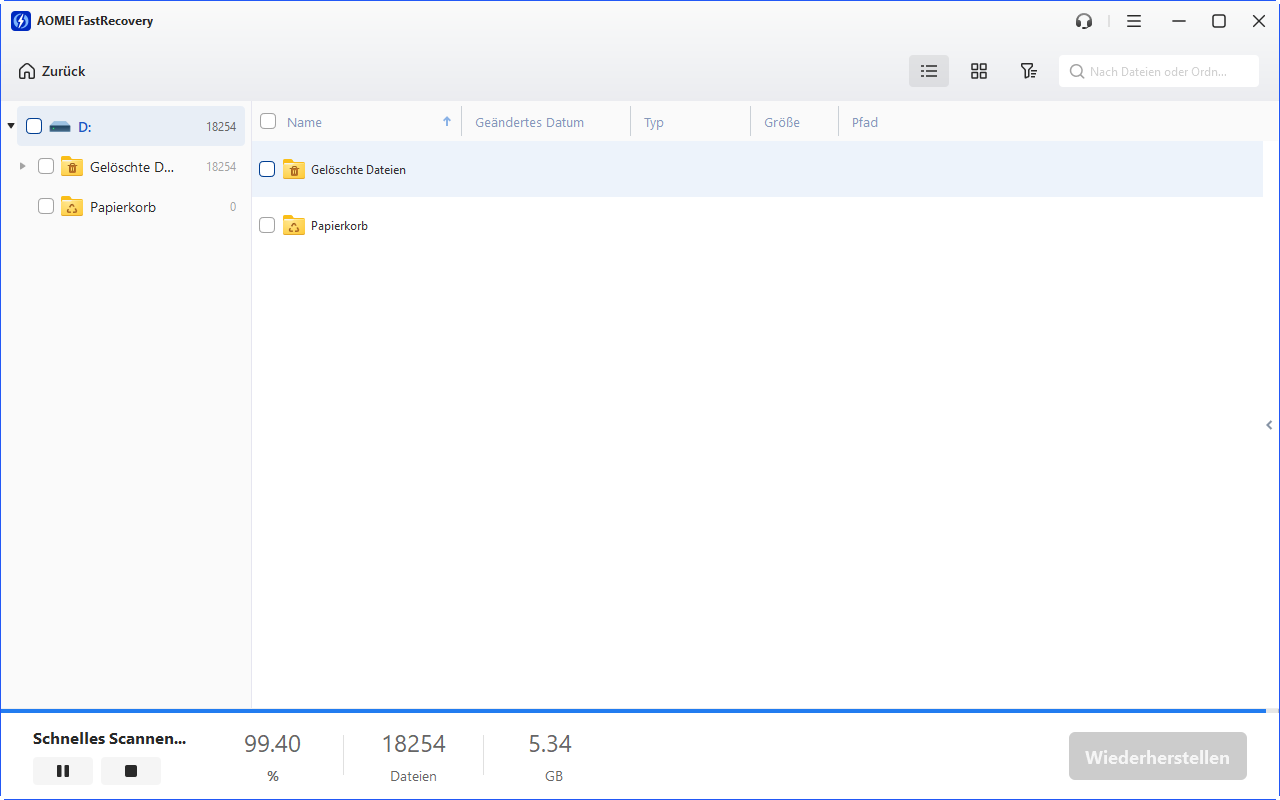Check the D: drive checkbox
The width and height of the screenshot is (1280, 800).
[x=34, y=126]
